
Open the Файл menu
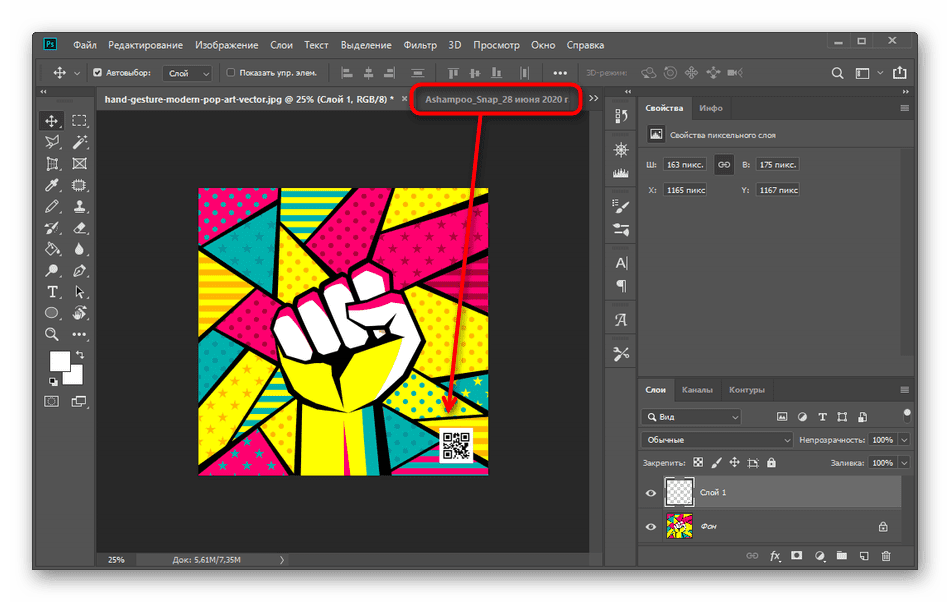point(85,45)
